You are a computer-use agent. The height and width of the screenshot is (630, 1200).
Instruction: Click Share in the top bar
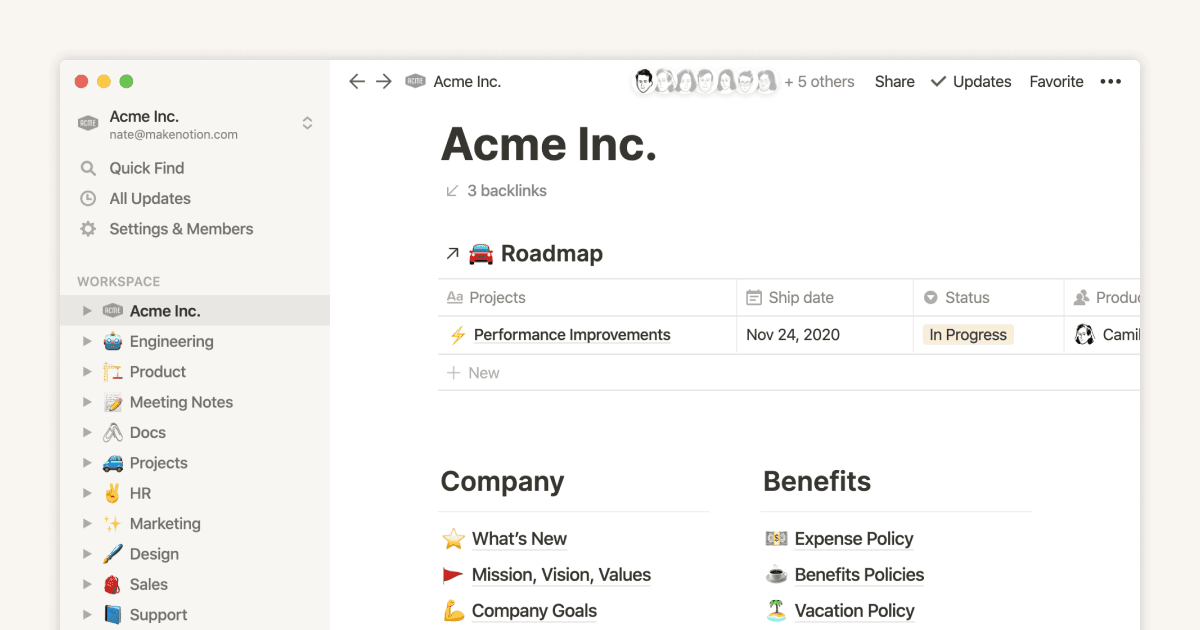click(x=894, y=81)
